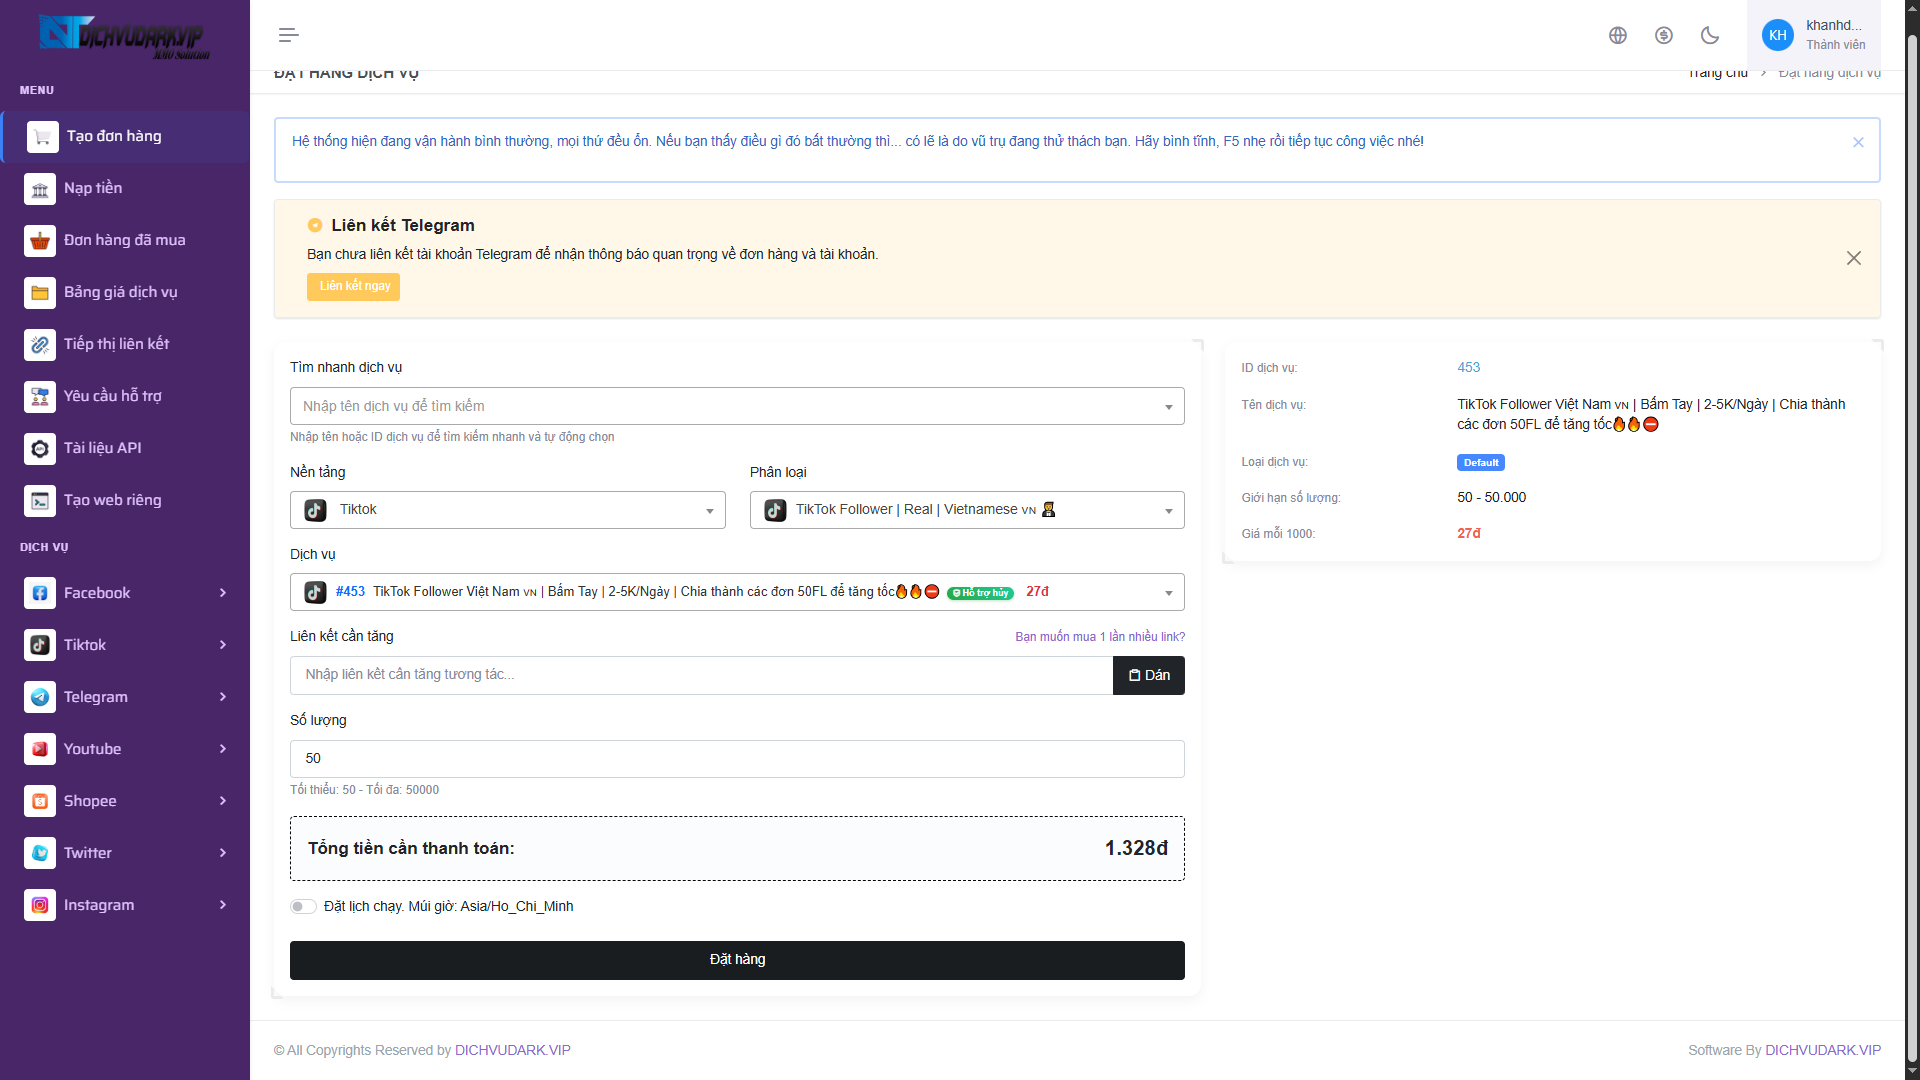Image resolution: width=1920 pixels, height=1080 pixels.
Task: Click the Liên kết ngay button
Action: pyautogui.click(x=353, y=287)
